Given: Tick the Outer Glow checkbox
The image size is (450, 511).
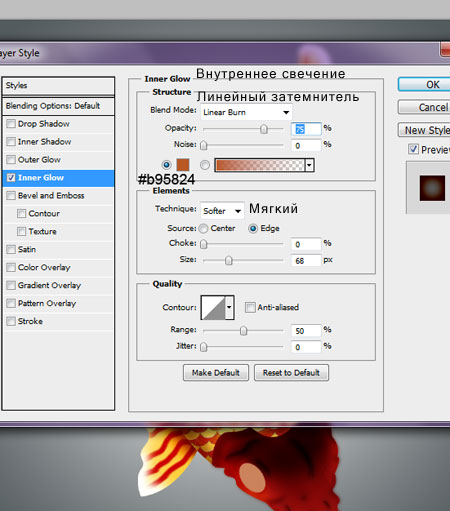Looking at the screenshot, I should pos(11,160).
